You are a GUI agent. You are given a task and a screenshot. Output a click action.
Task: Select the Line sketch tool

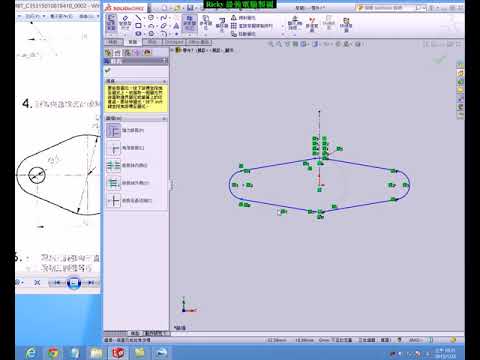click(x=138, y=18)
